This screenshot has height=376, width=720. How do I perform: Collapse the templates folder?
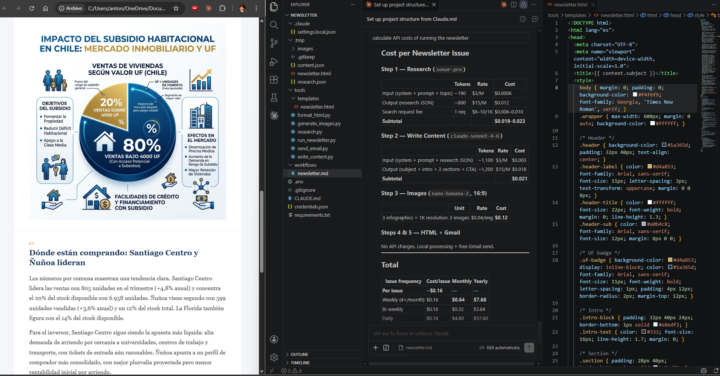[308, 99]
